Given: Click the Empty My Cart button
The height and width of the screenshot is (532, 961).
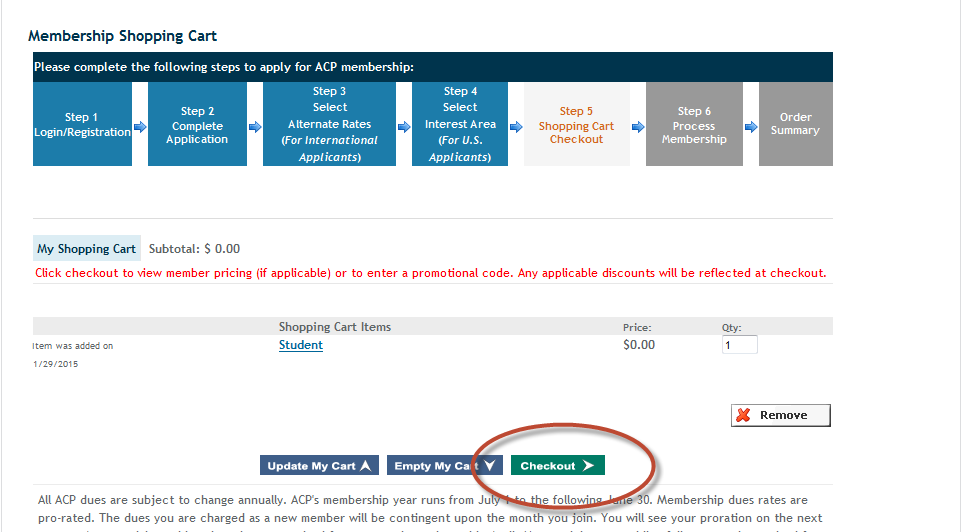Looking at the screenshot, I should click(x=444, y=466).
